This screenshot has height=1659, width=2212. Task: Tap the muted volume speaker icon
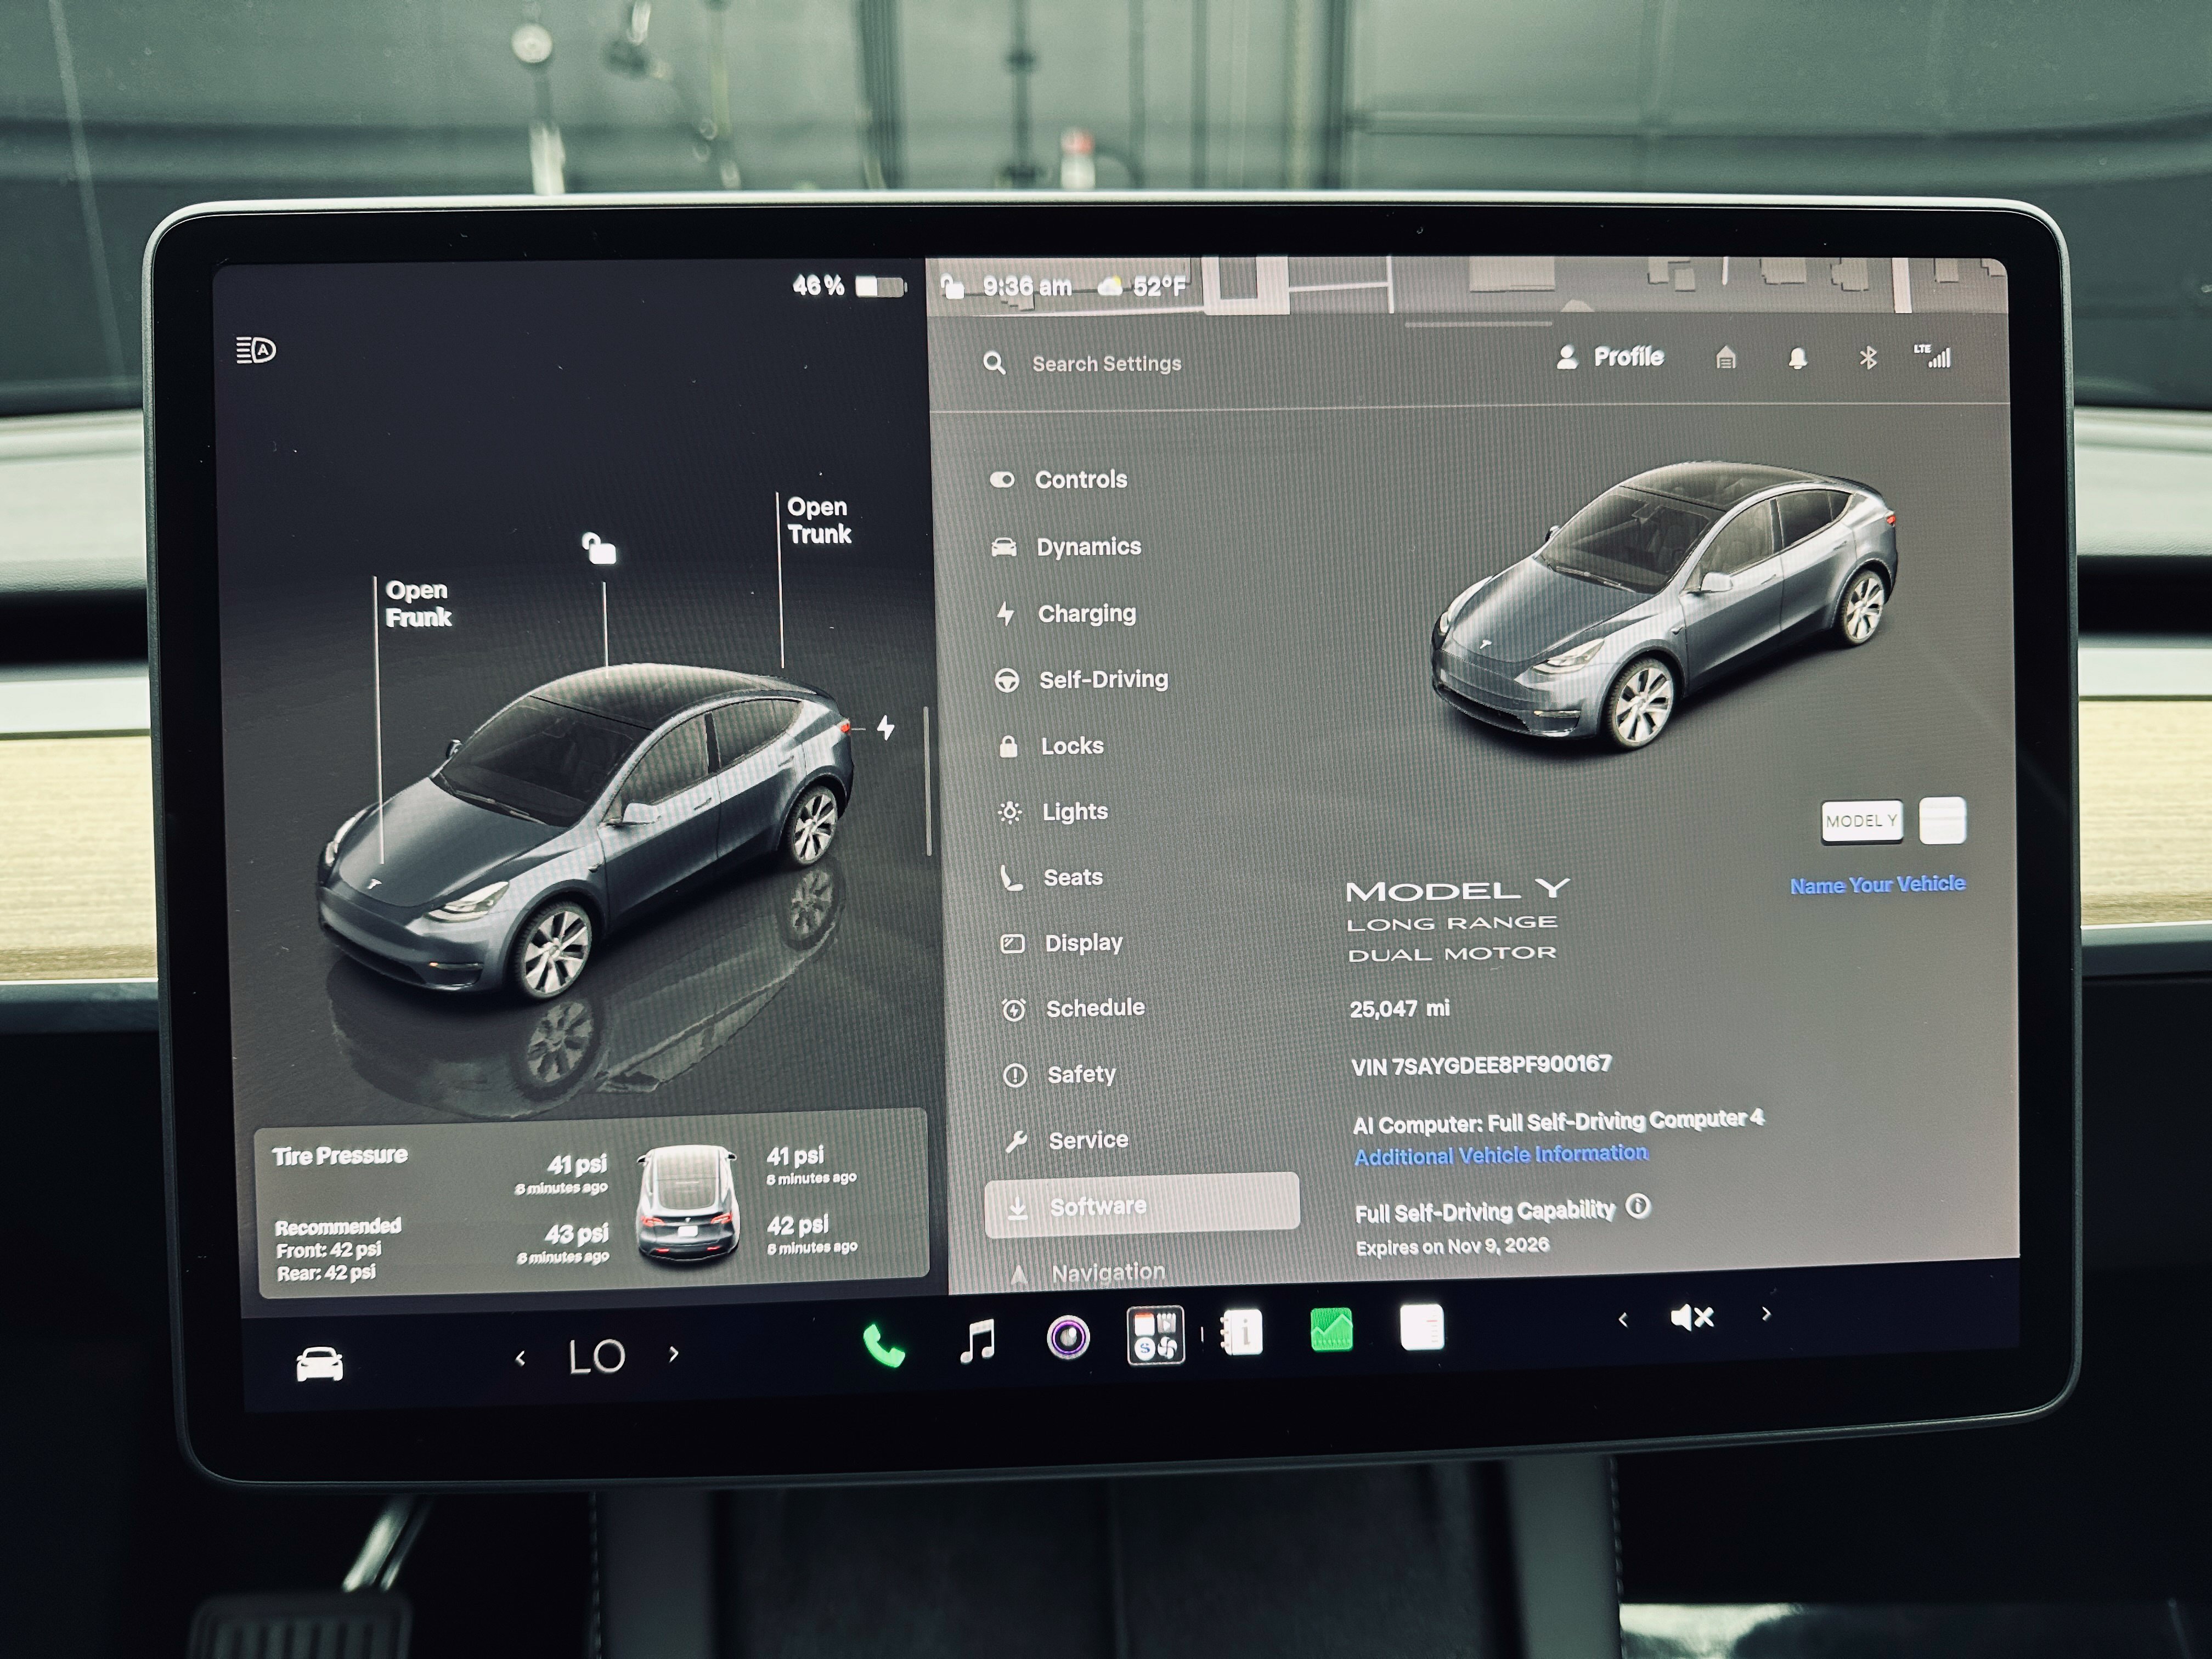coord(1692,1317)
